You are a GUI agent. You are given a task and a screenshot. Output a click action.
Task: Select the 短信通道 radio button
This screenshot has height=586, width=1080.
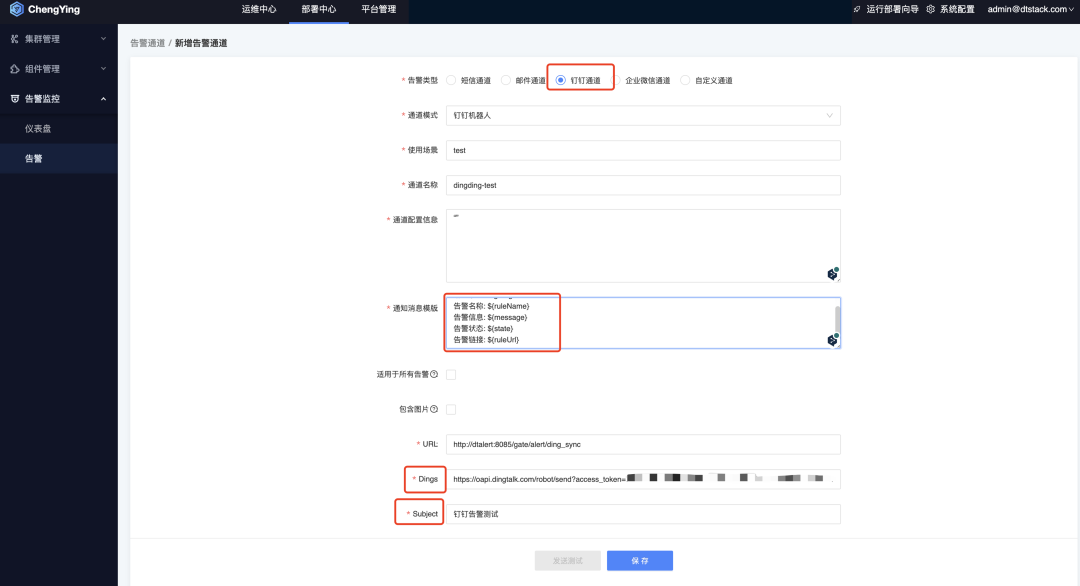pyautogui.click(x=451, y=81)
